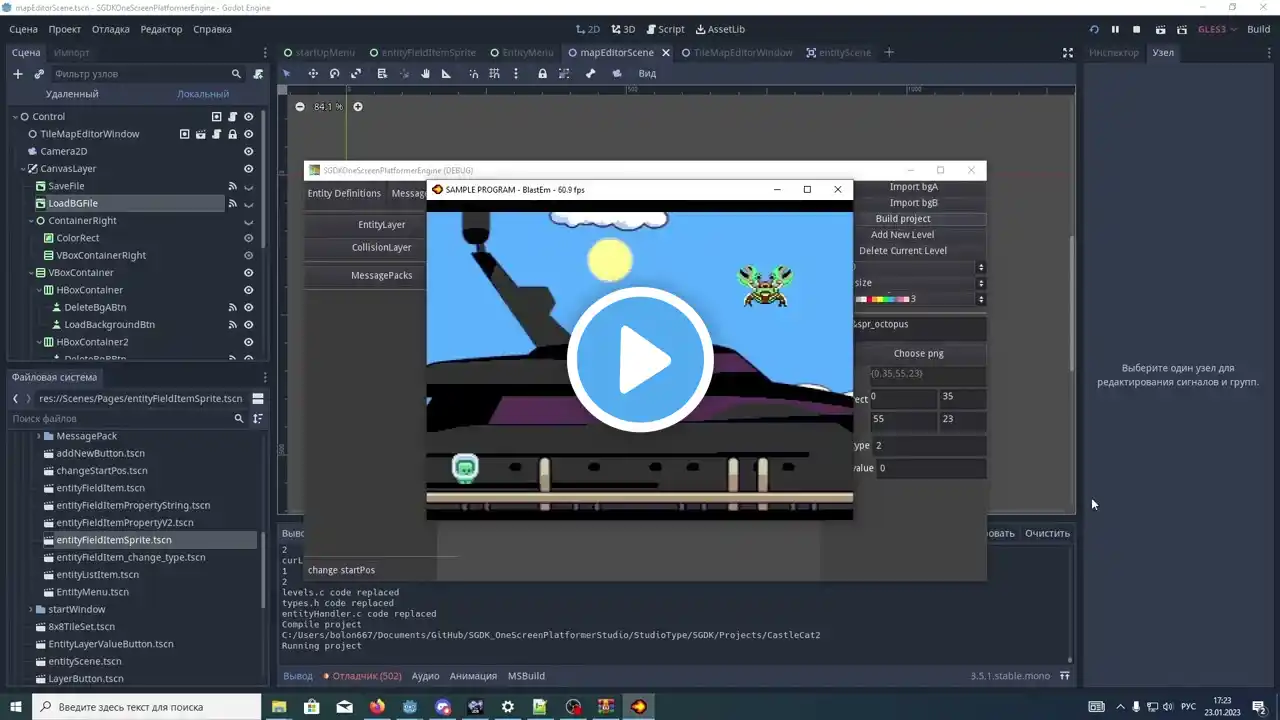Click the Build project button
The image size is (1280, 720).
[903, 219]
